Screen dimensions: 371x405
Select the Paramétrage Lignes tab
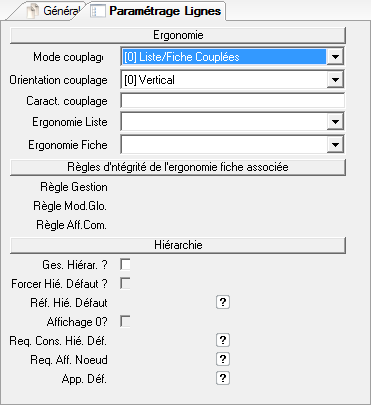[157, 11]
